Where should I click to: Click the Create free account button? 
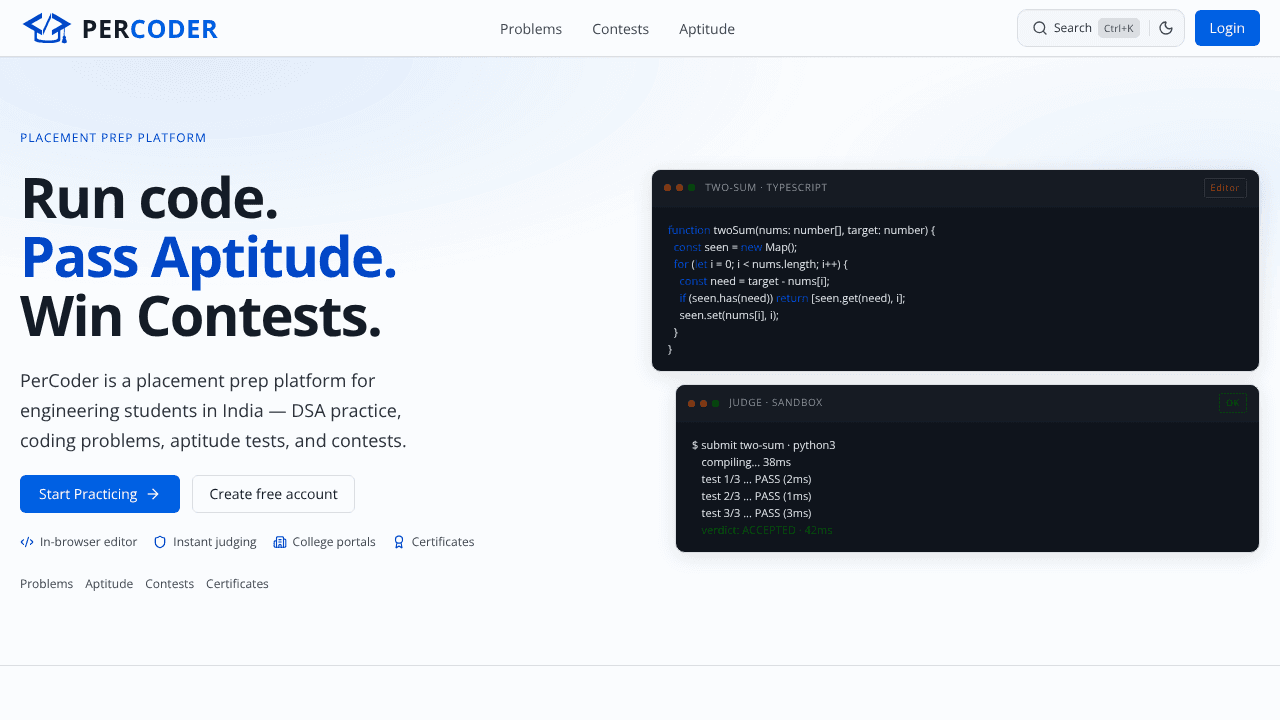tap(273, 494)
